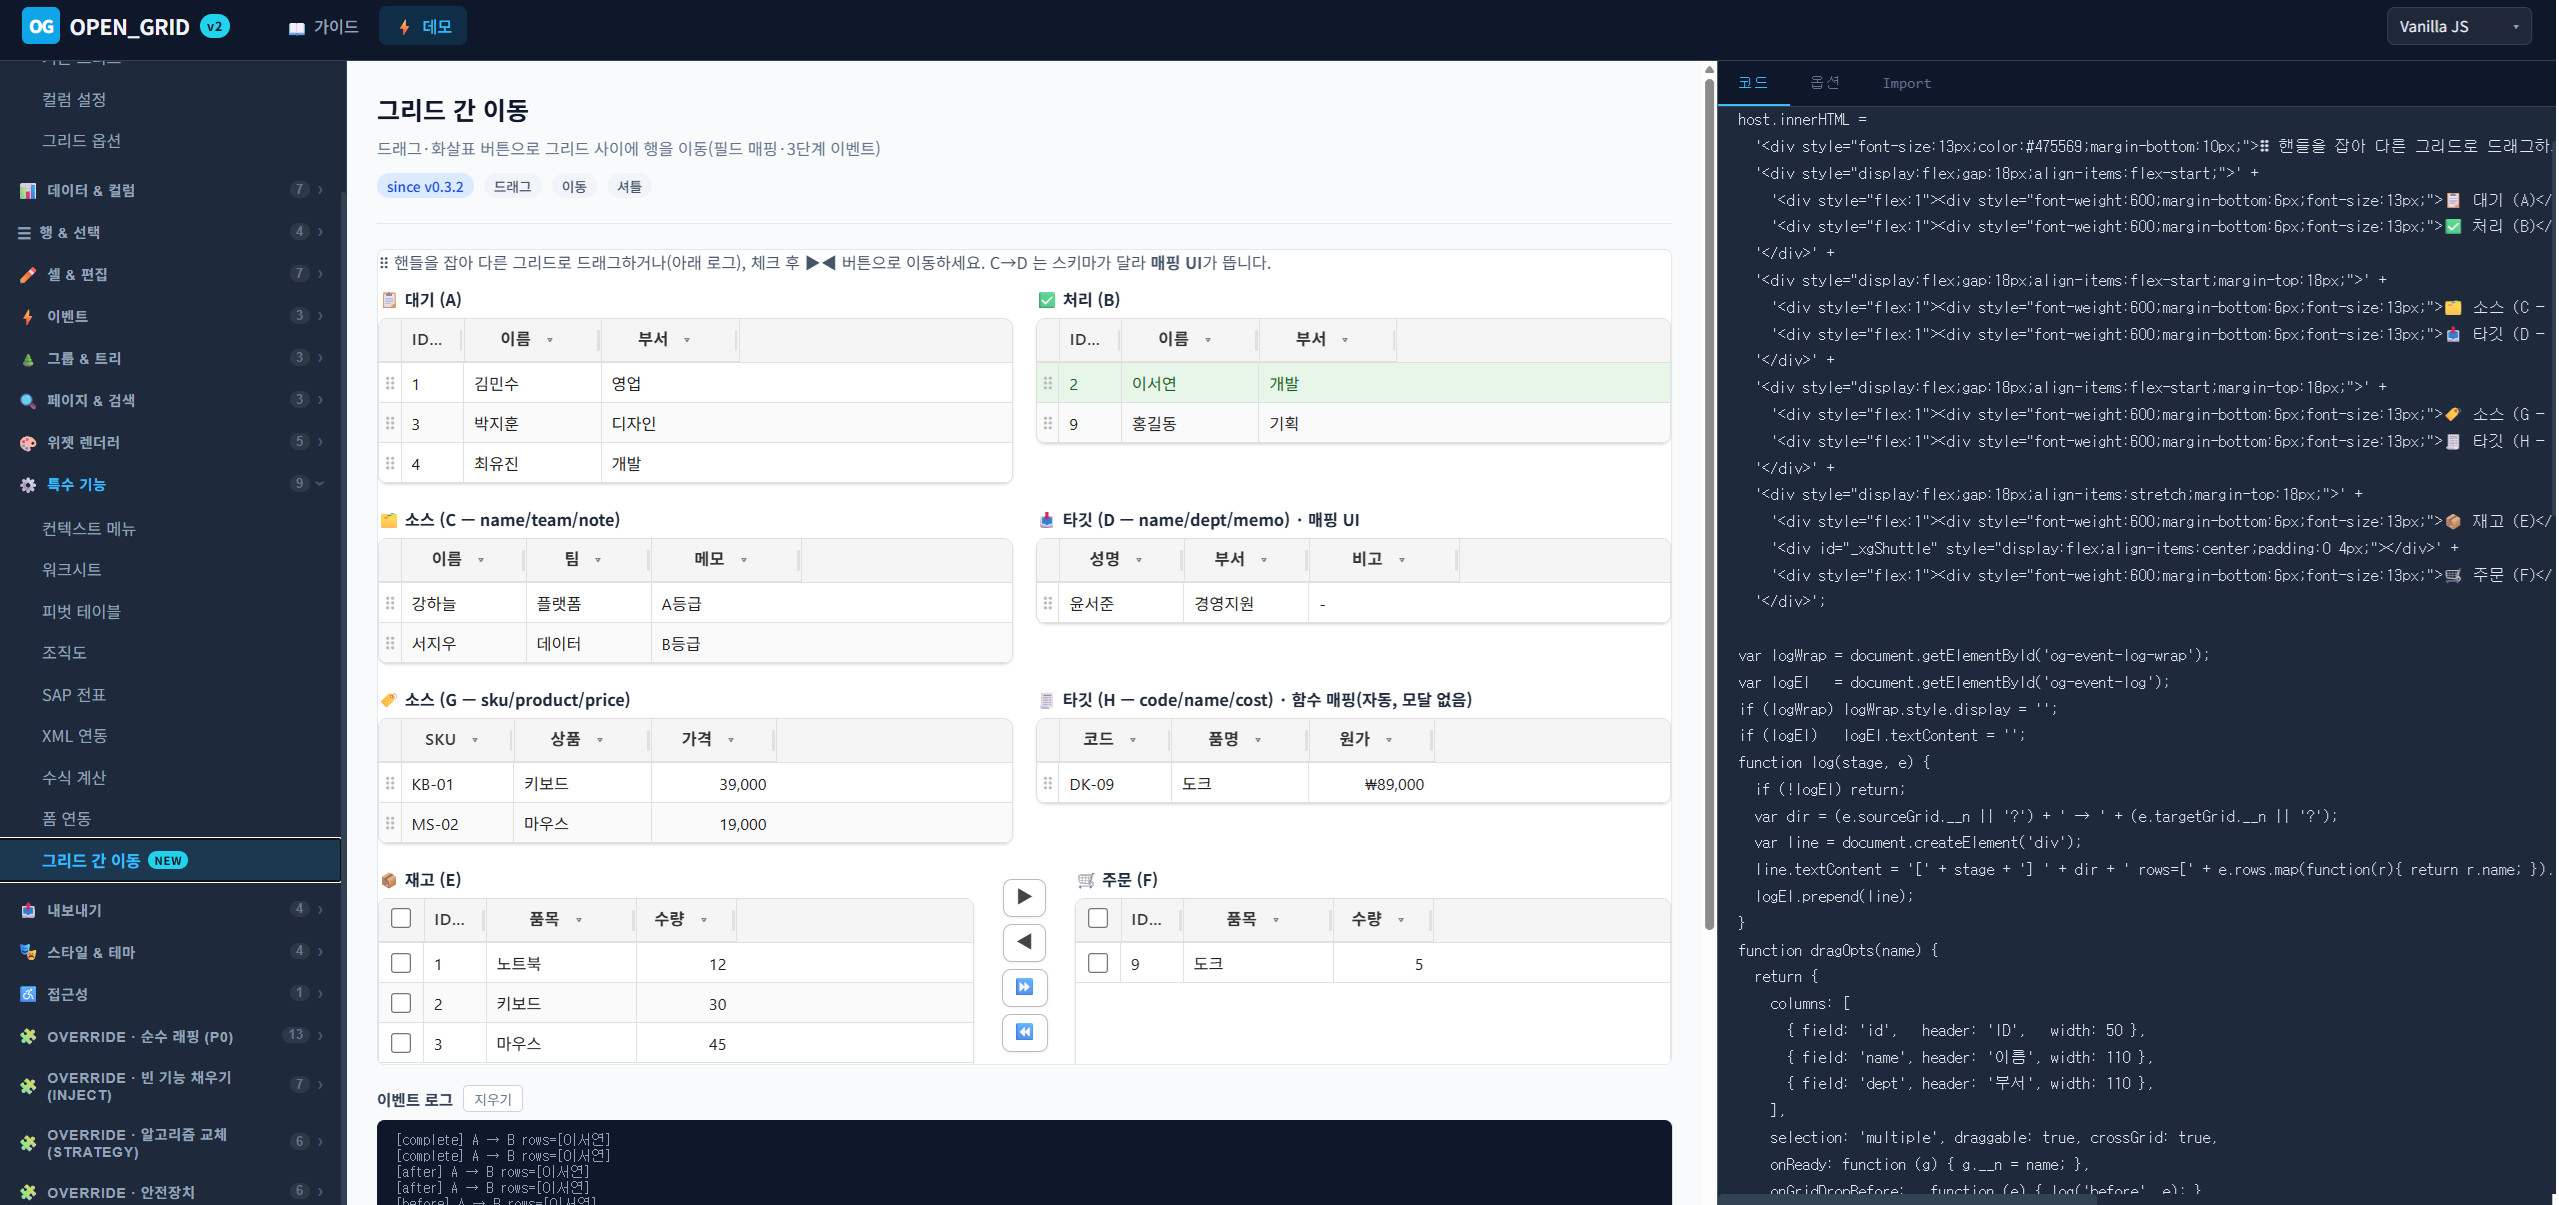This screenshot has width=2559, height=1205.
Task: Click the 페이지 & 검색 magnifier icon
Action: coord(28,400)
